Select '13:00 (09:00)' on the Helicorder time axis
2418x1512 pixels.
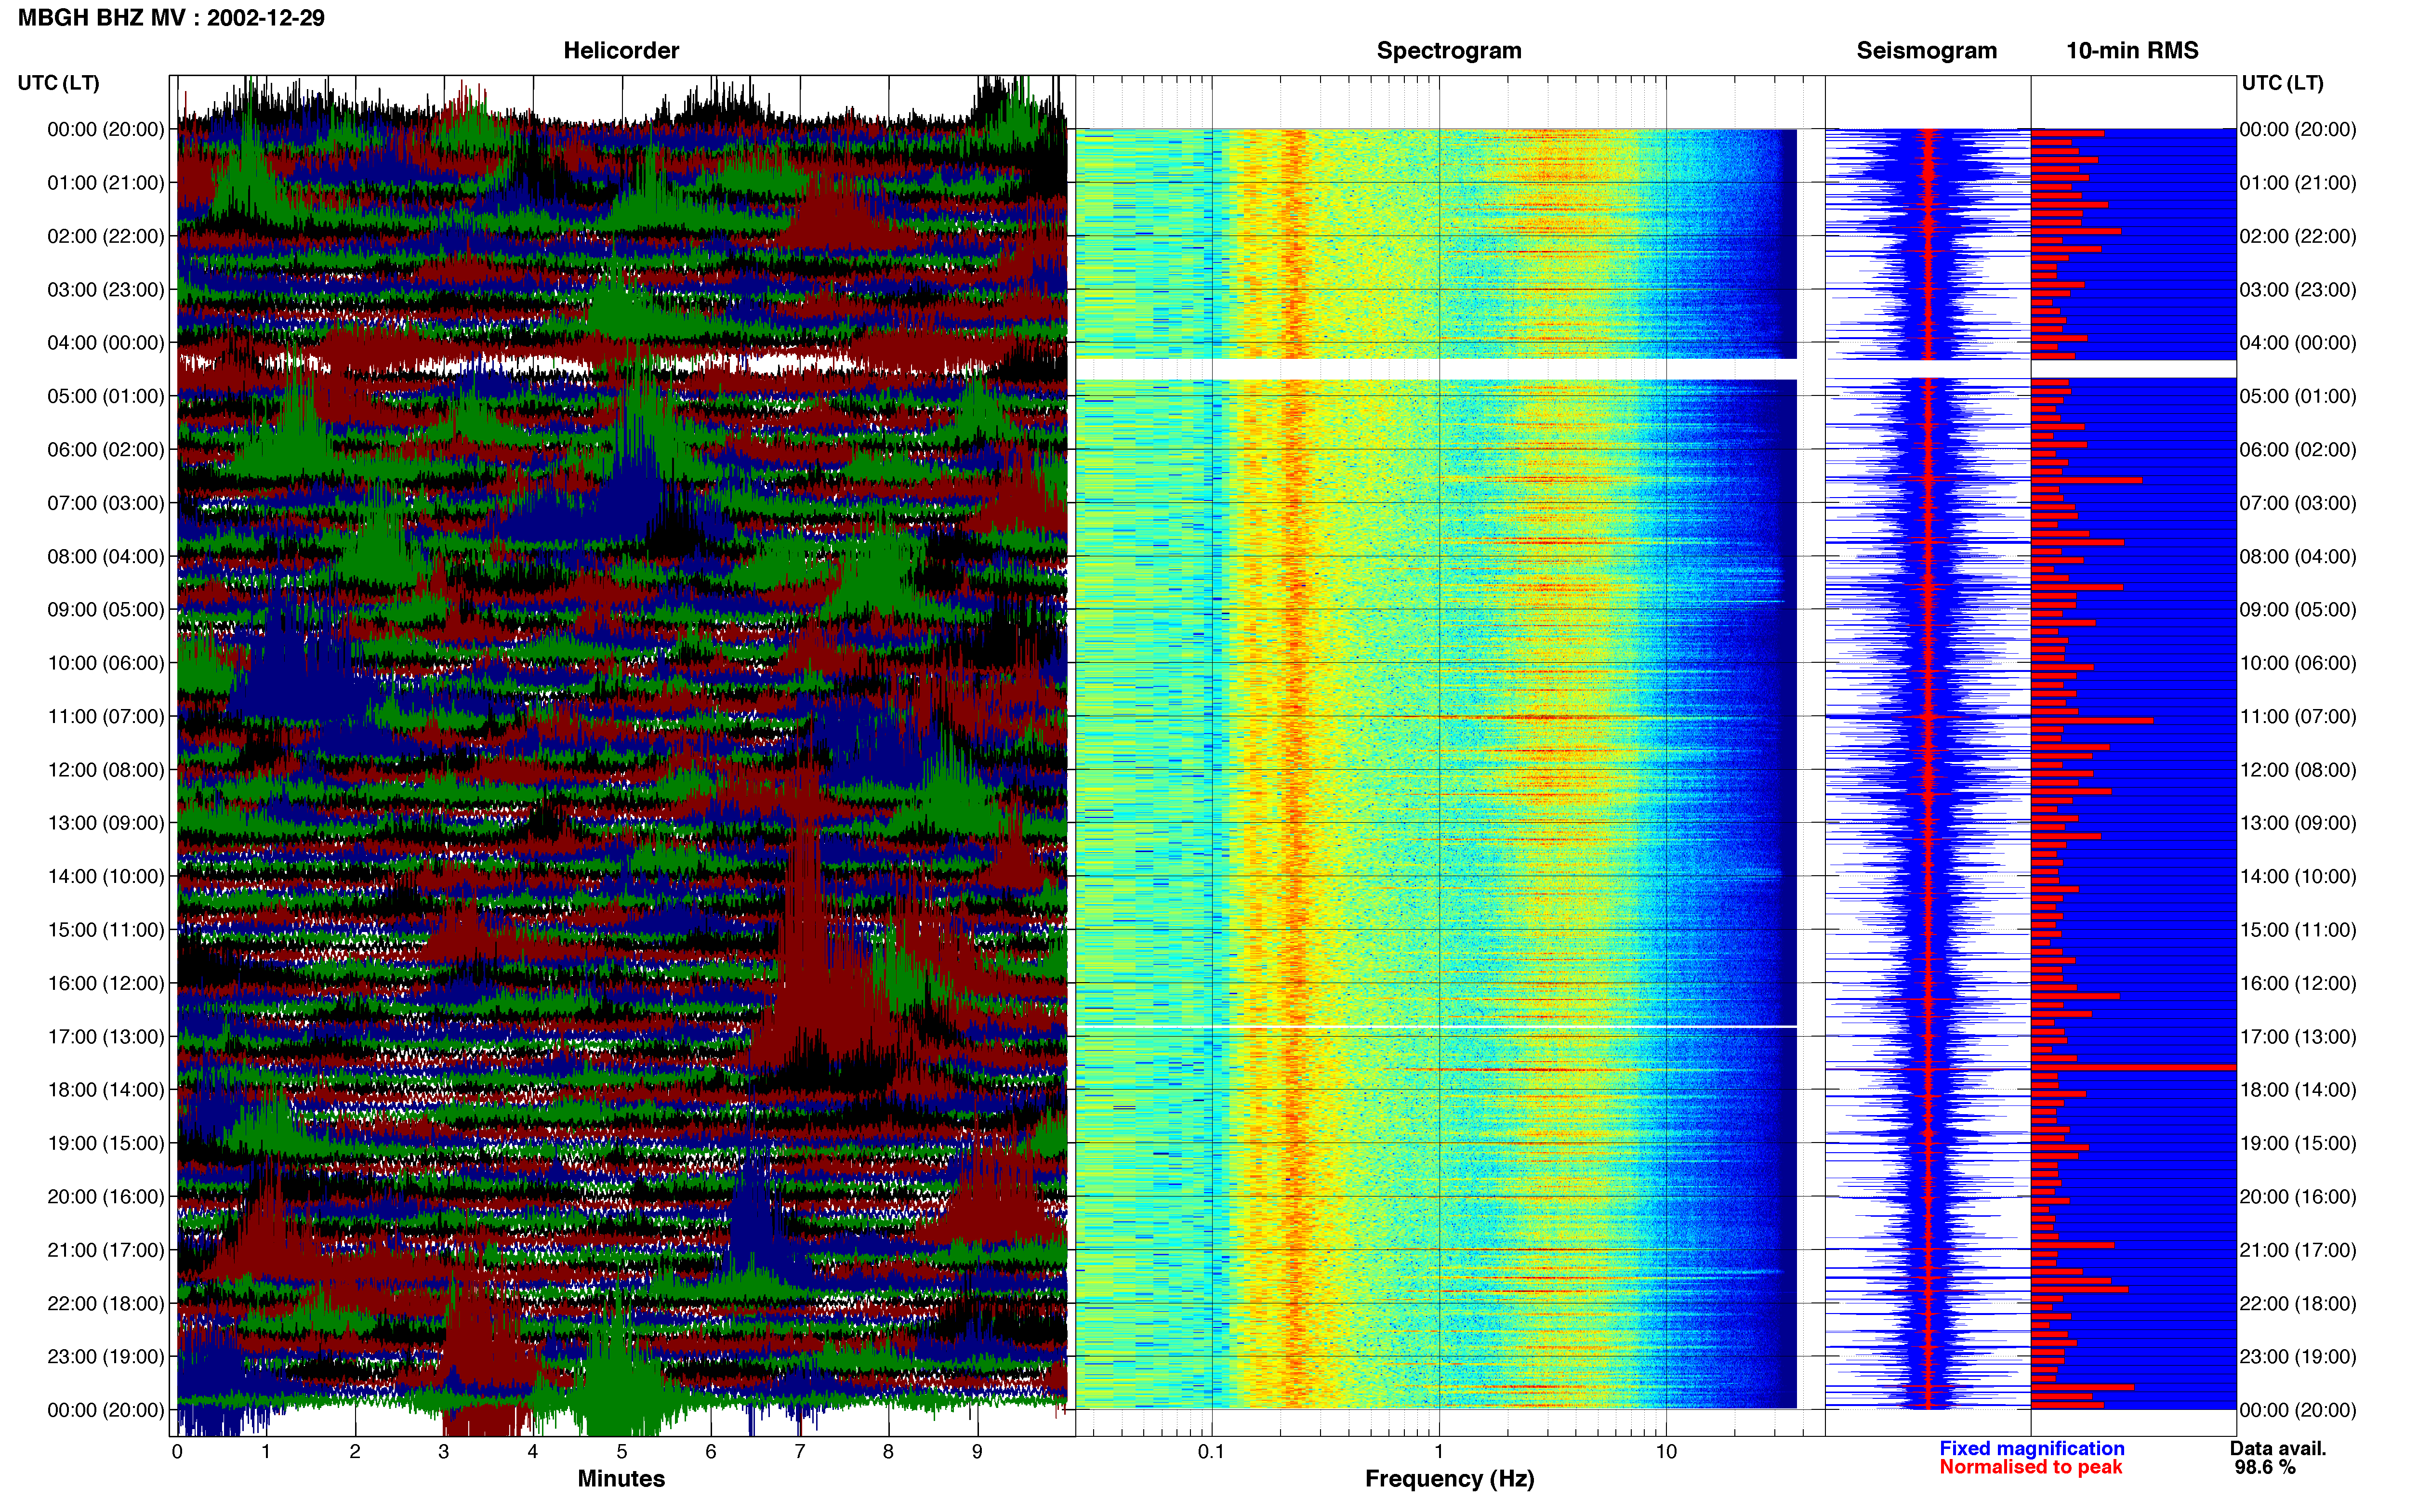(x=106, y=823)
